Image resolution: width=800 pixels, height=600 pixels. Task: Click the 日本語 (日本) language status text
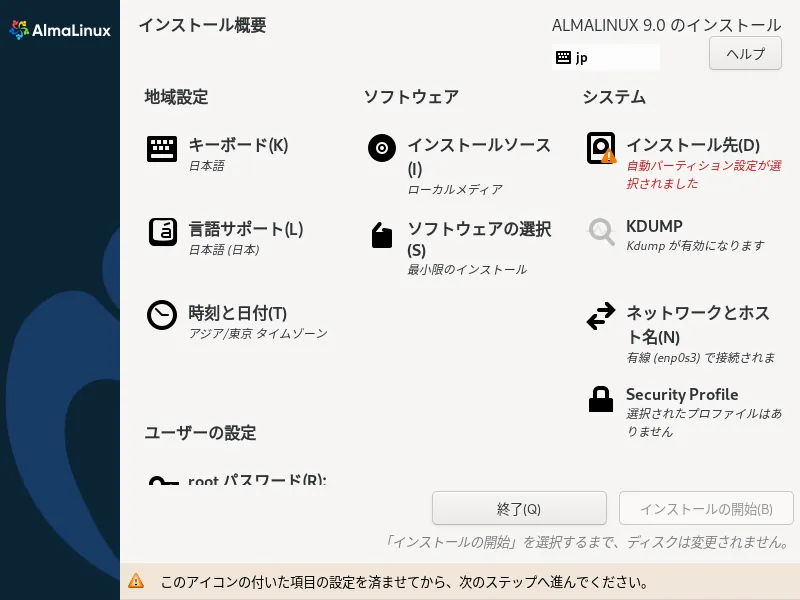point(224,250)
